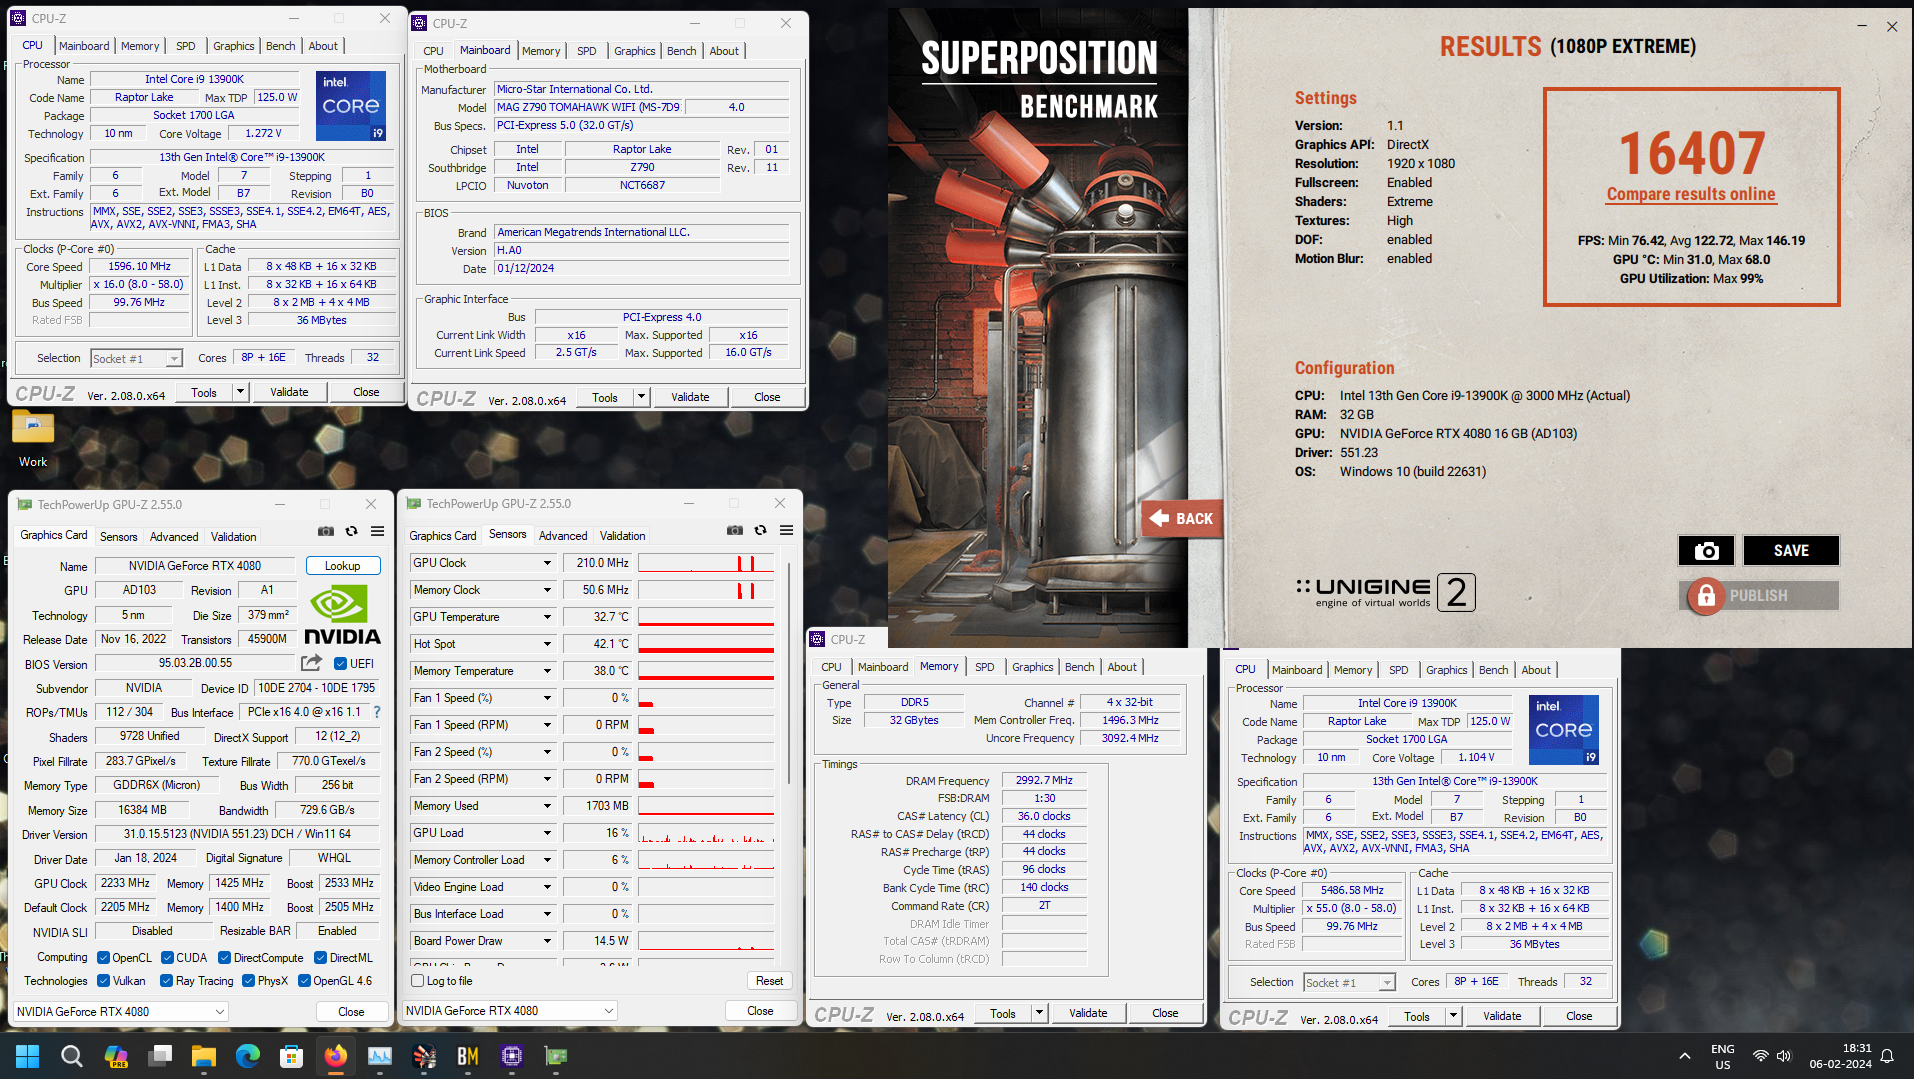
Task: Open Firefox from taskbar
Action: (x=336, y=1056)
